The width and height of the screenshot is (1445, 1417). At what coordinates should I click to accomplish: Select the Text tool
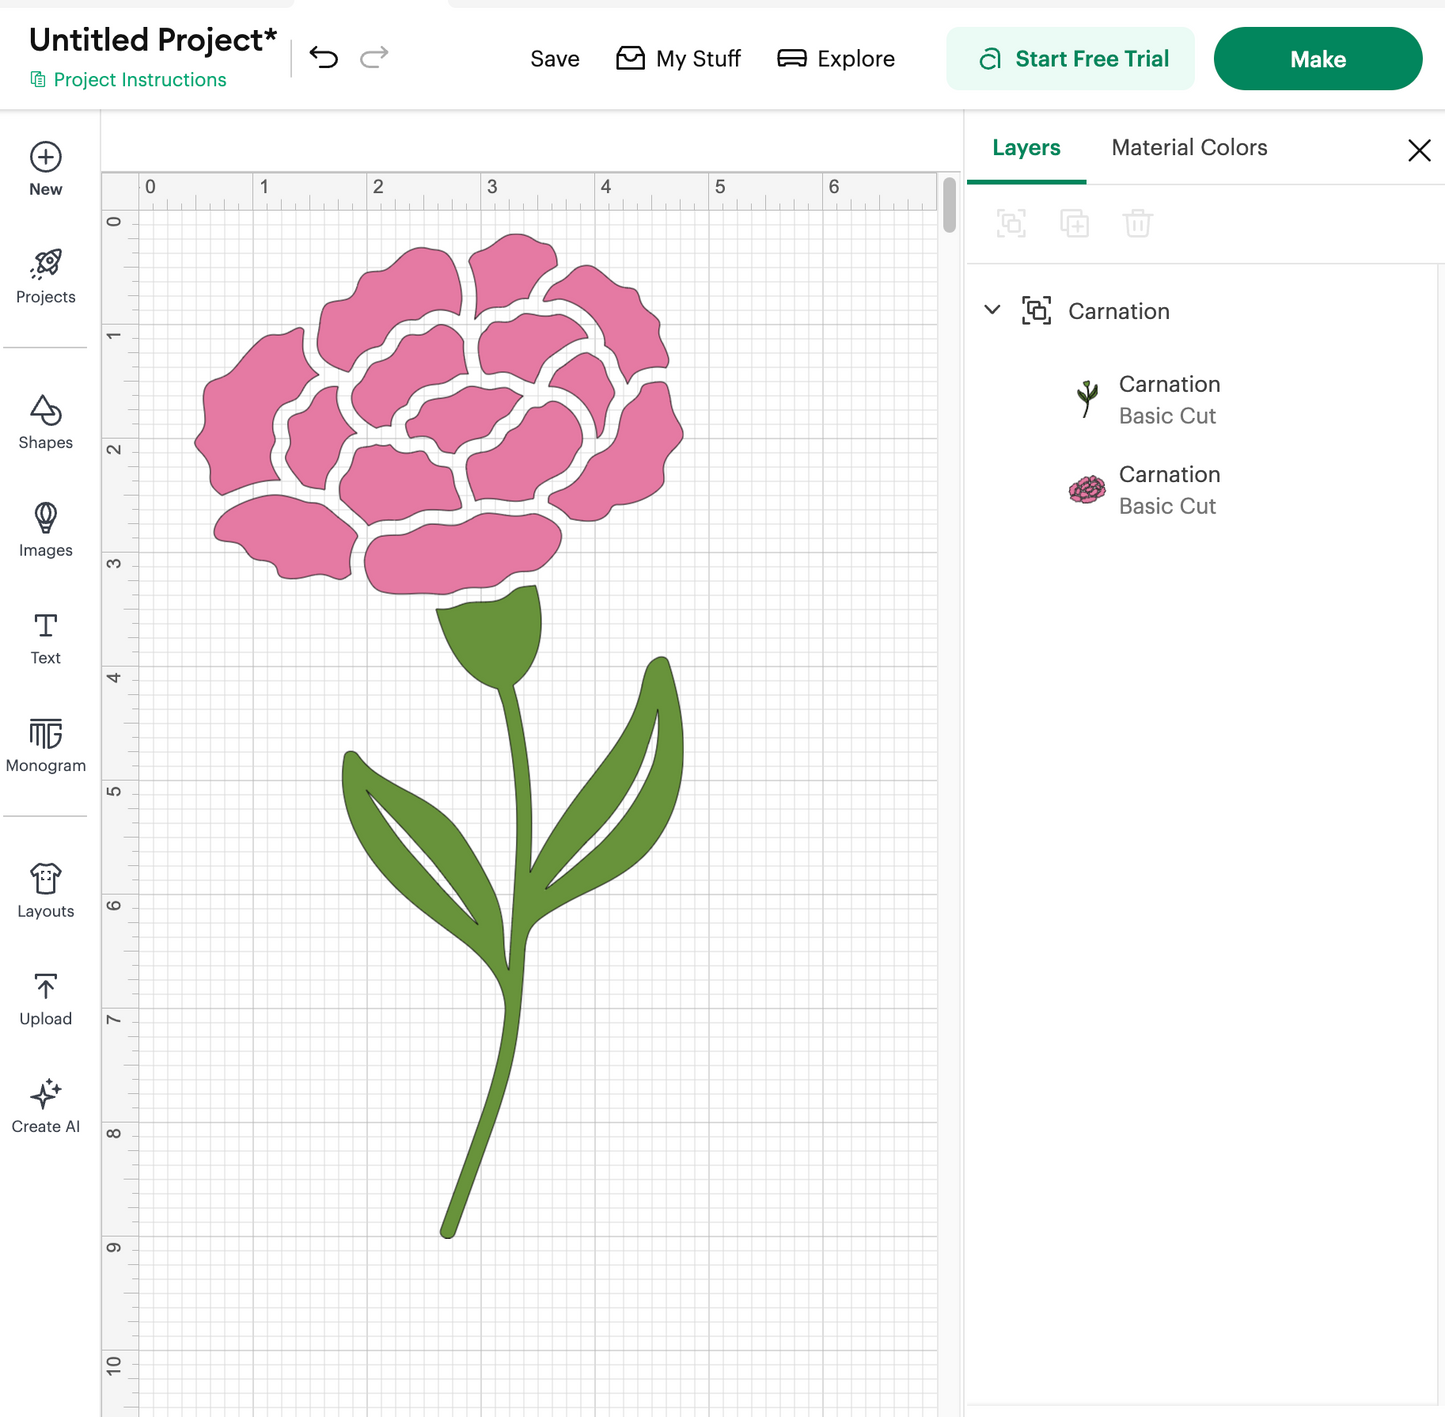tap(46, 638)
